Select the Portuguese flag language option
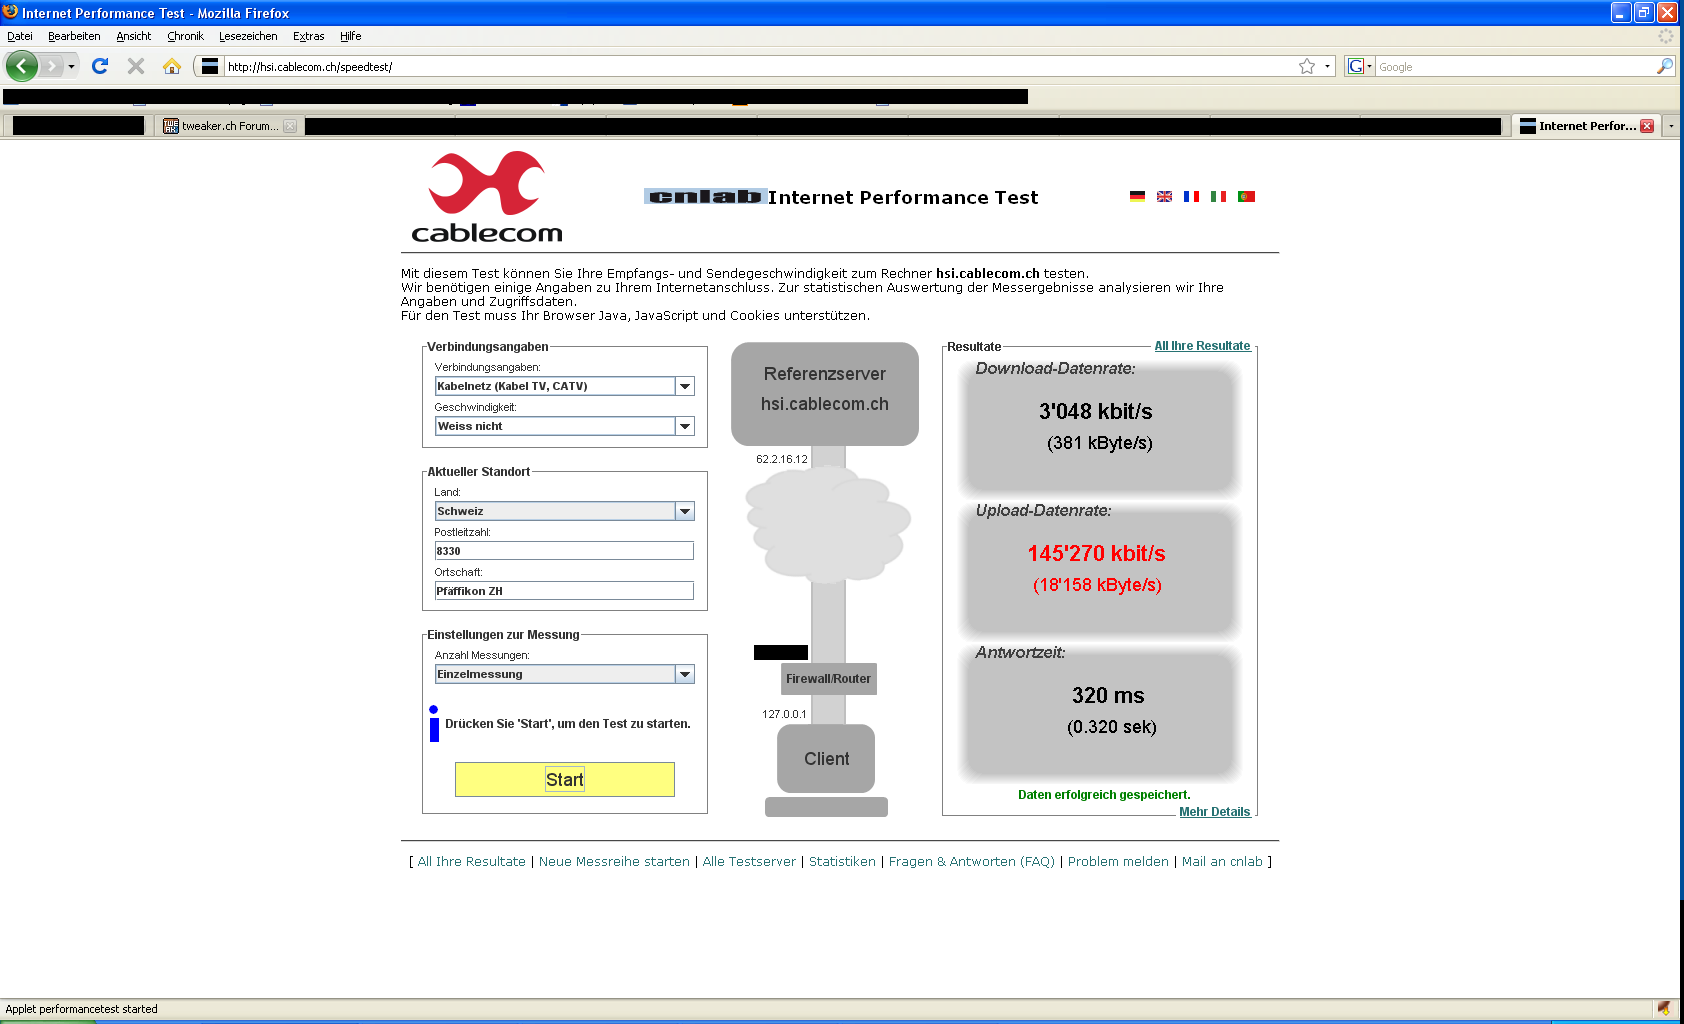Viewport: 1684px width, 1024px height. [1246, 197]
